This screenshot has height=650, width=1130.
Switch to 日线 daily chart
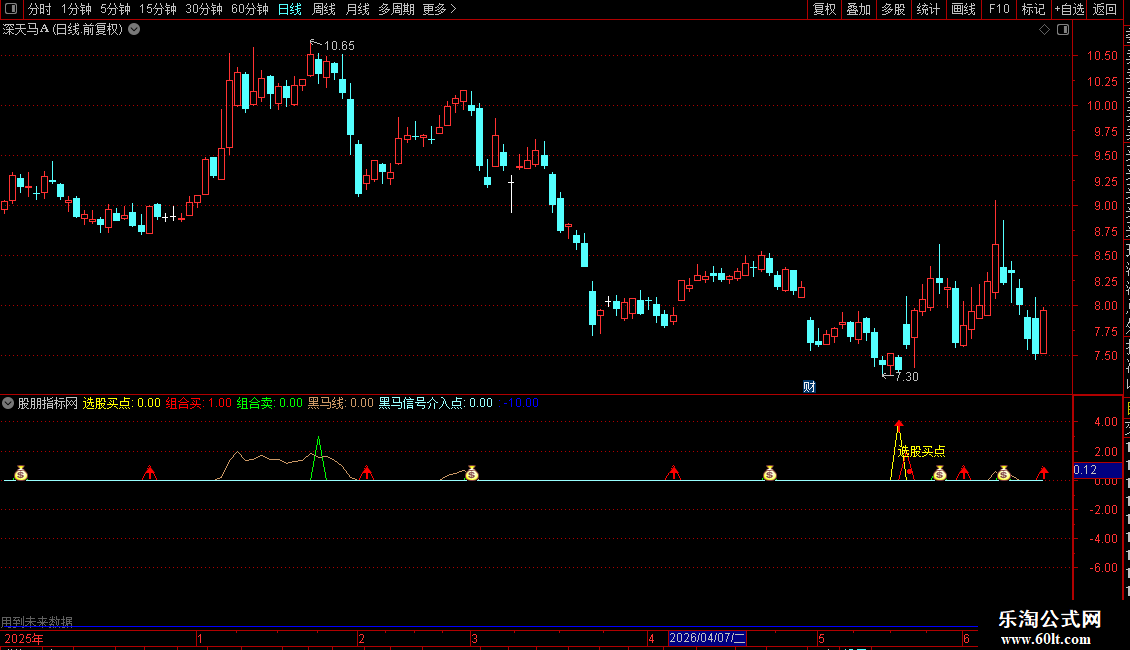click(290, 9)
